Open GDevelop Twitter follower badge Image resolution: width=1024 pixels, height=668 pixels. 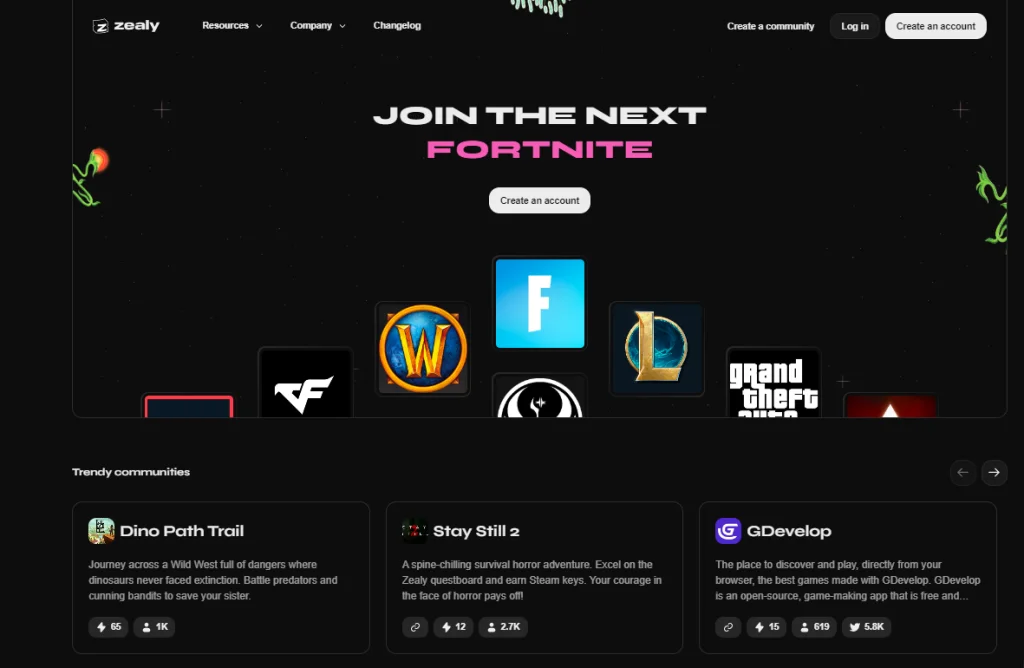(867, 627)
